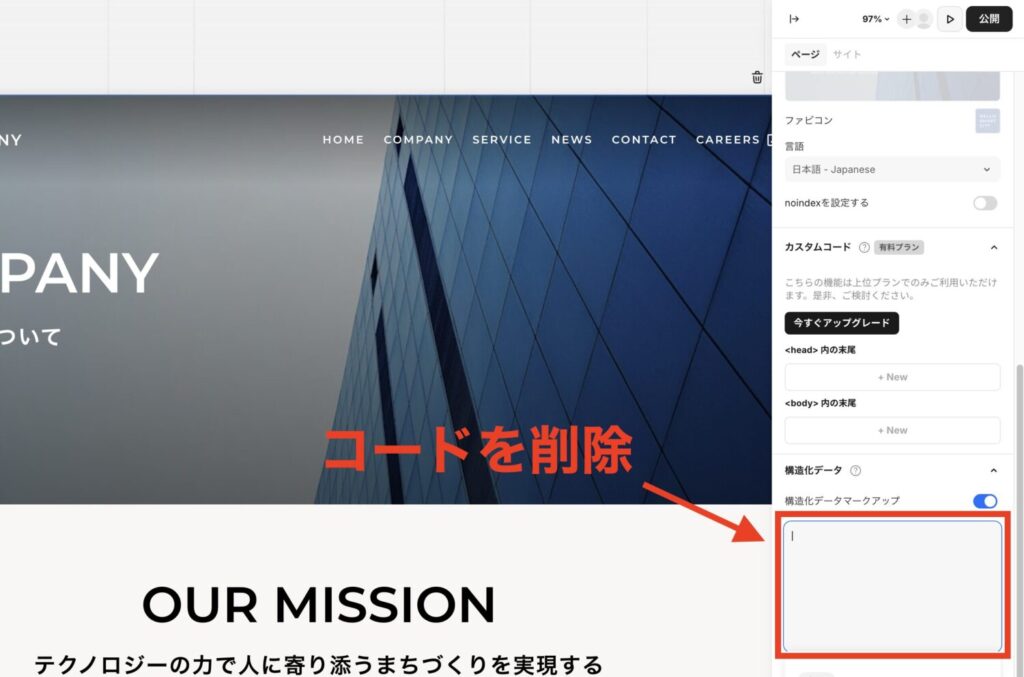
Task: Switch to the サイト tab
Action: pyautogui.click(x=846, y=54)
